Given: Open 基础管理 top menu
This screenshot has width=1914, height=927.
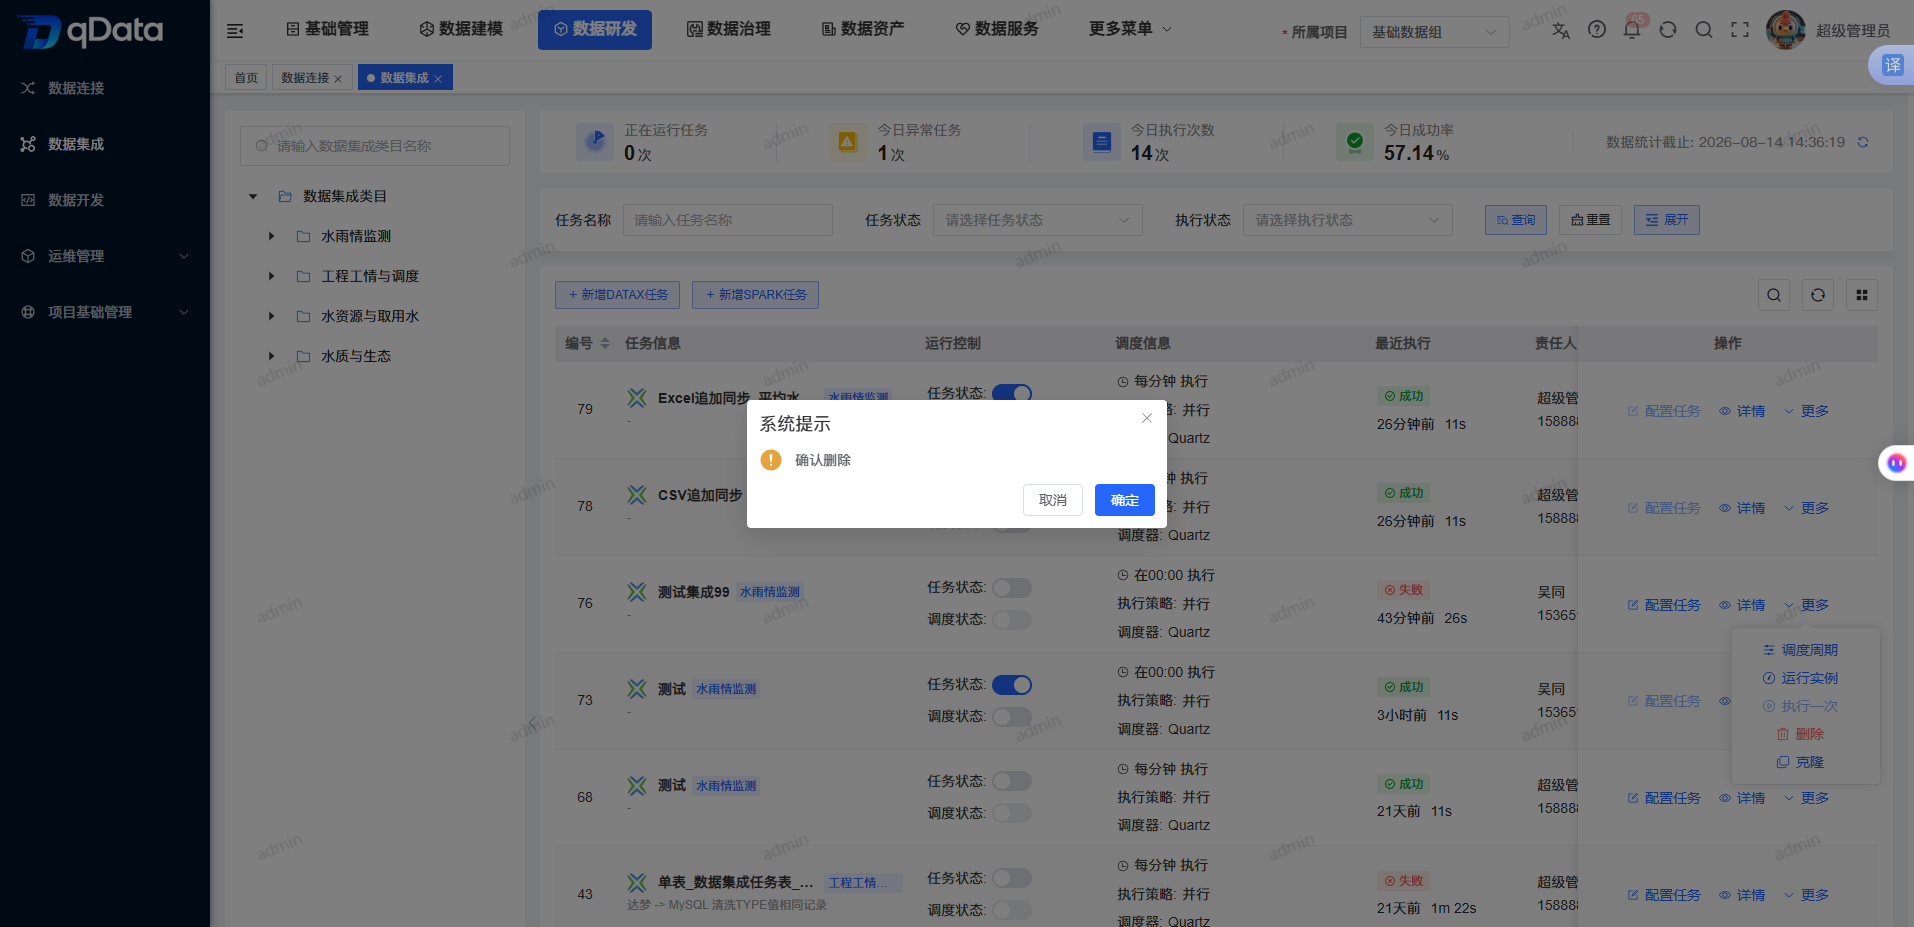Looking at the screenshot, I should tap(327, 29).
